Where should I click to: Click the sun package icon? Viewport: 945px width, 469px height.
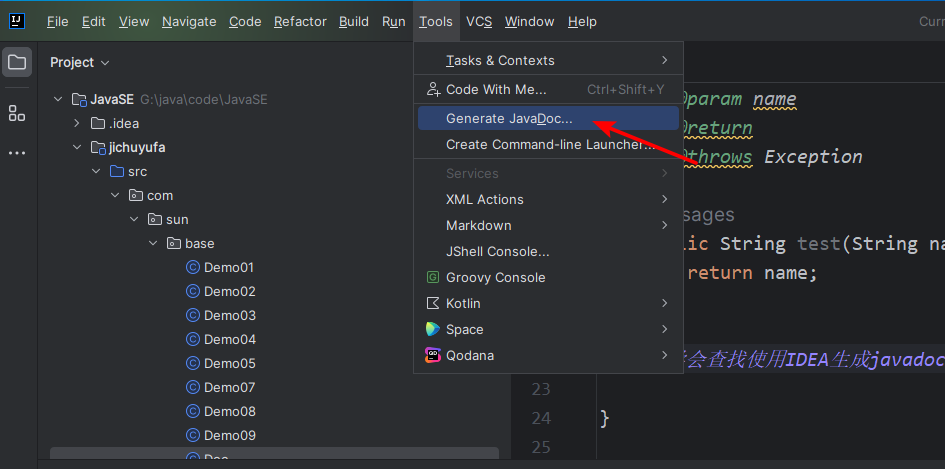point(155,219)
